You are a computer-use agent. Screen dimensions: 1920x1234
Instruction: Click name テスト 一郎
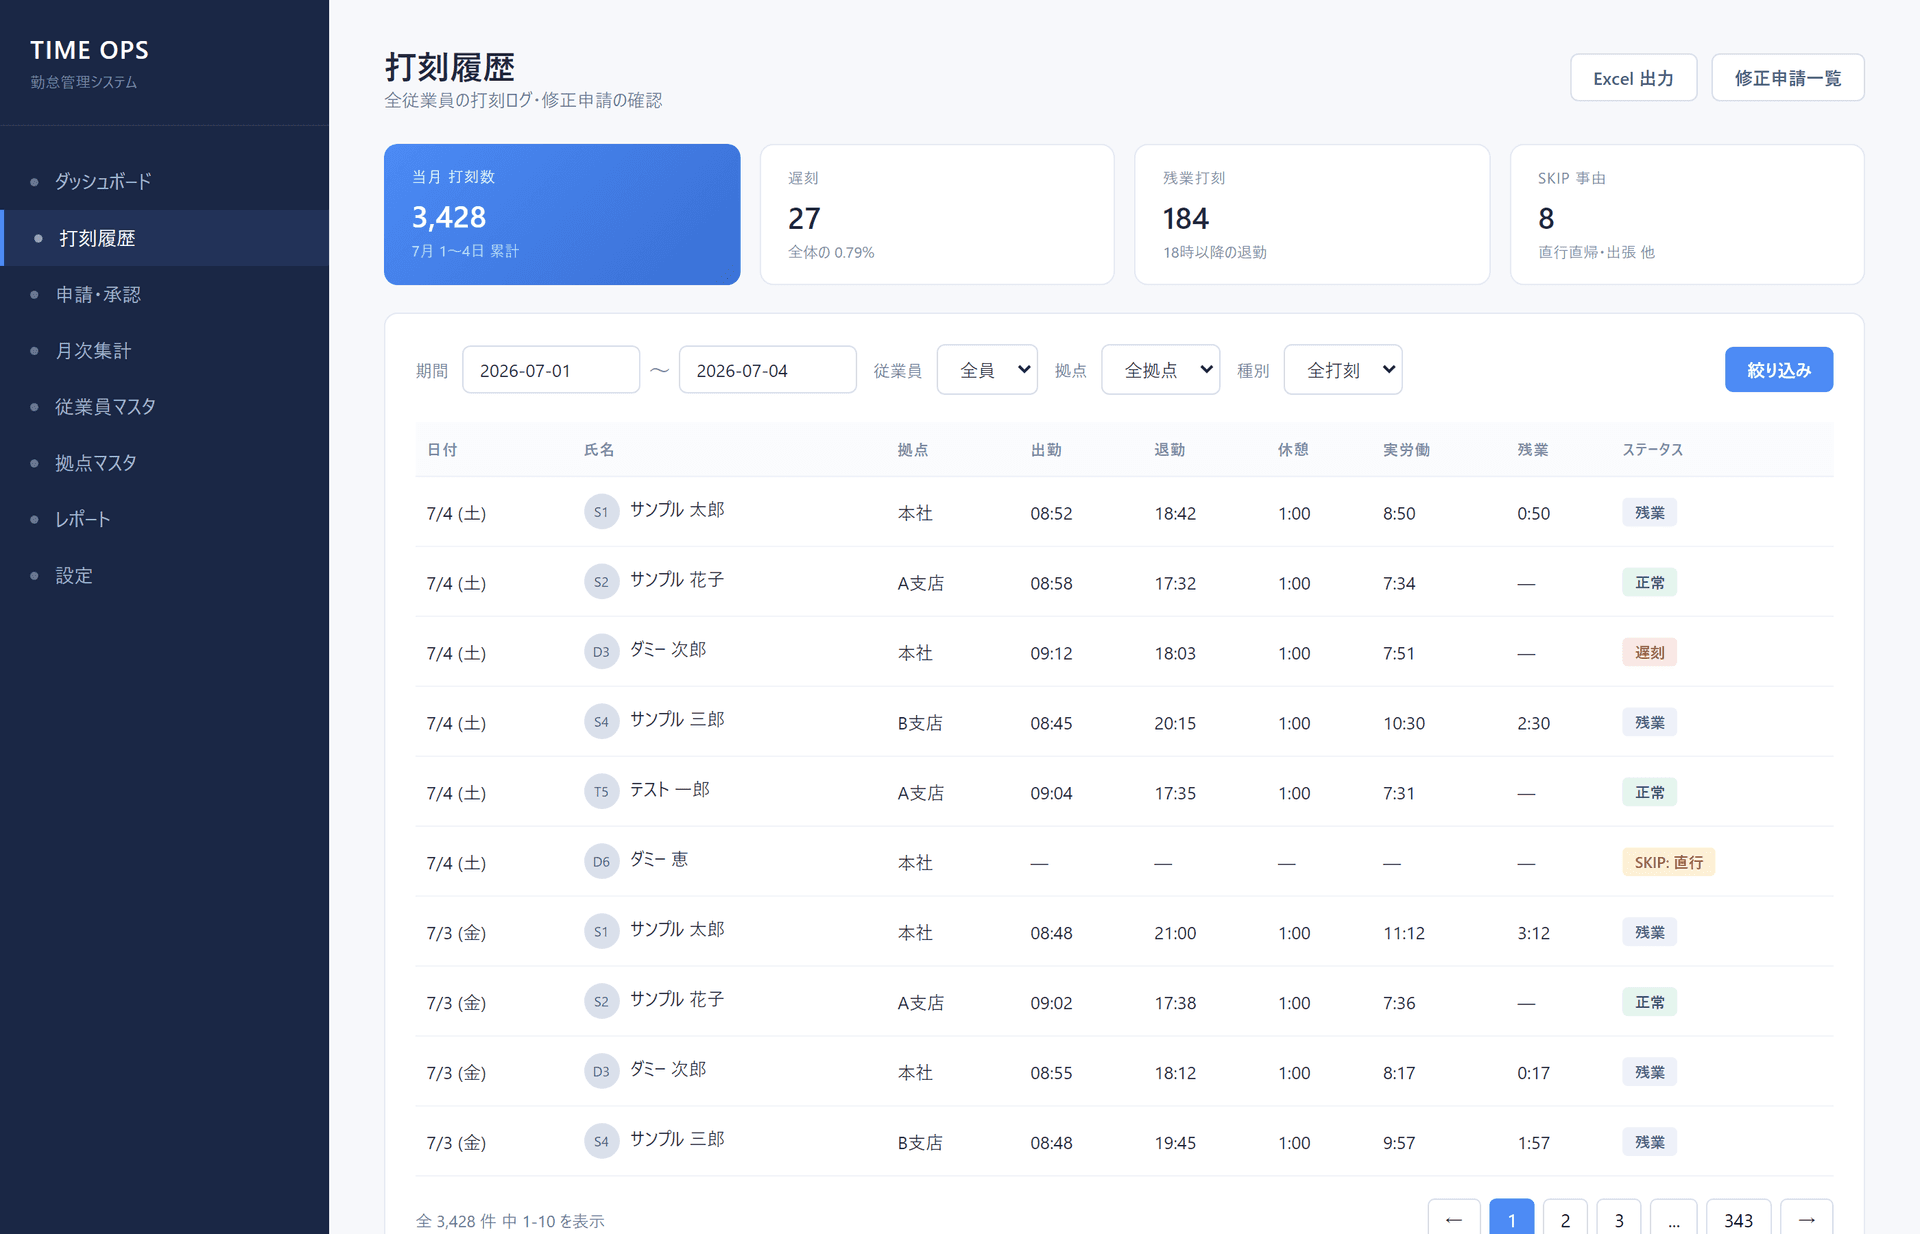(669, 790)
